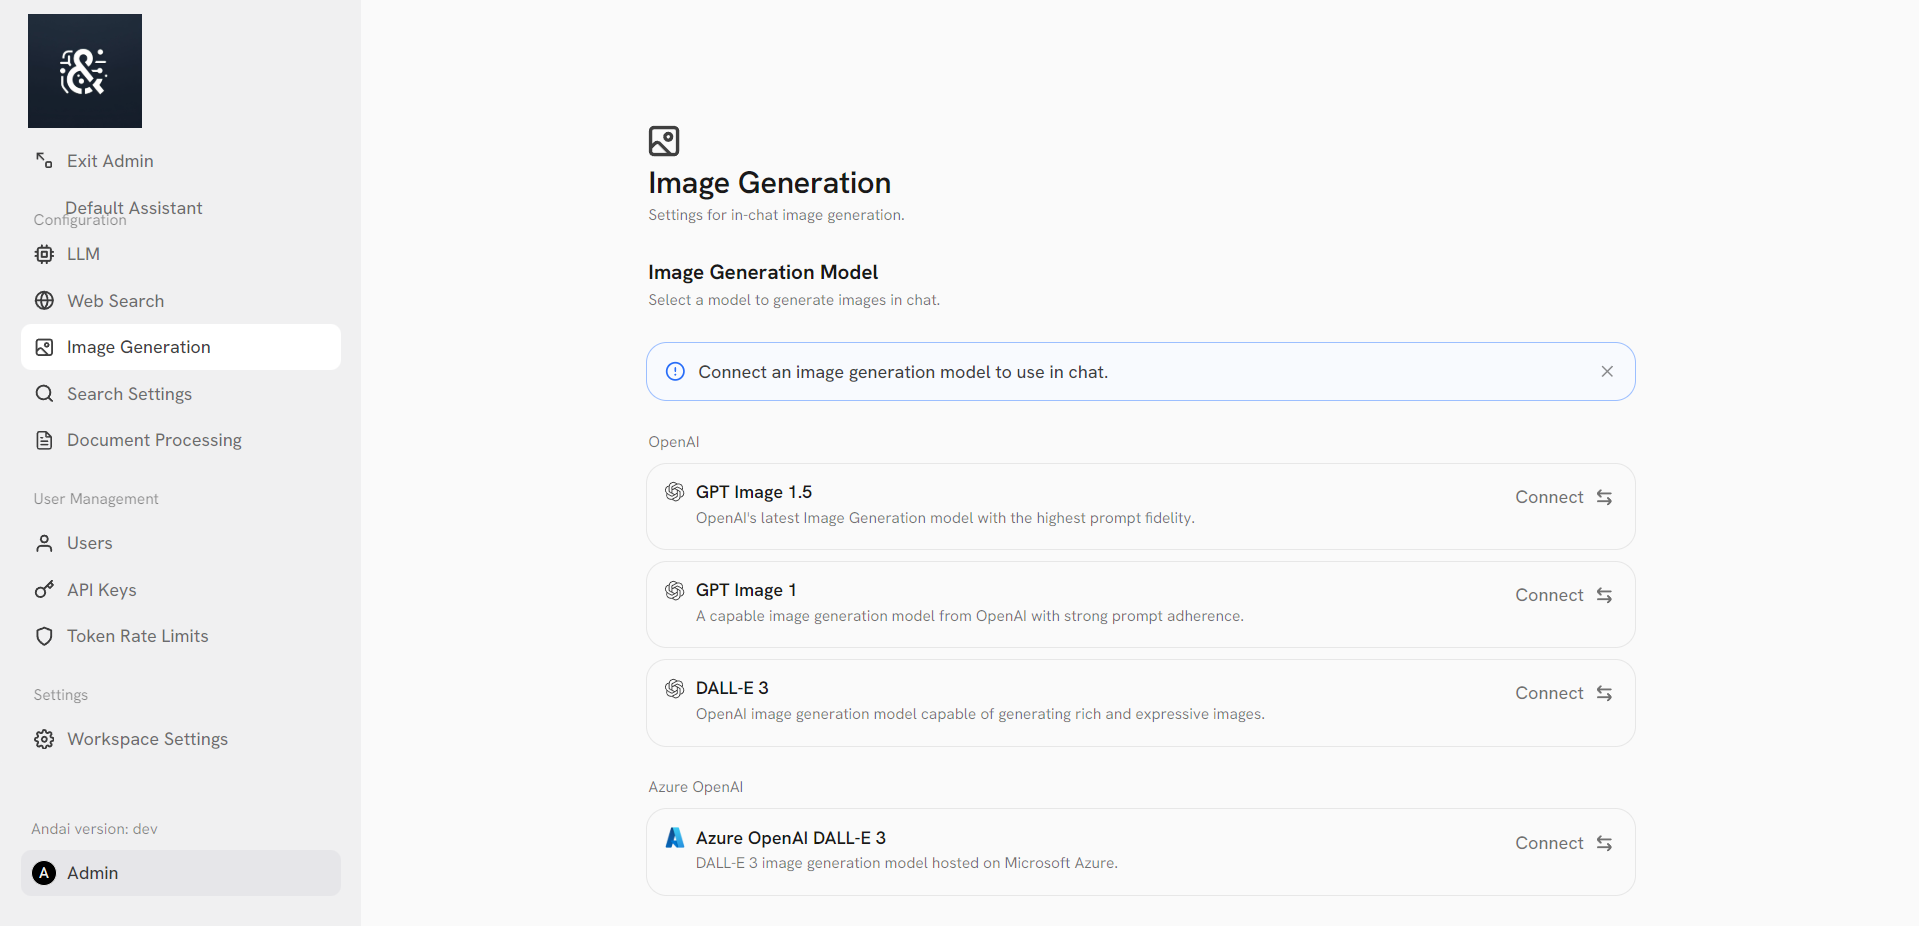Click the GPT Image 1 model title
This screenshot has height=926, width=1919.
click(x=746, y=590)
